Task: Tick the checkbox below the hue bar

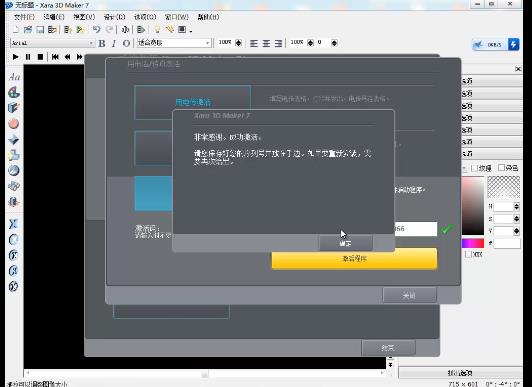Action: 468,254
